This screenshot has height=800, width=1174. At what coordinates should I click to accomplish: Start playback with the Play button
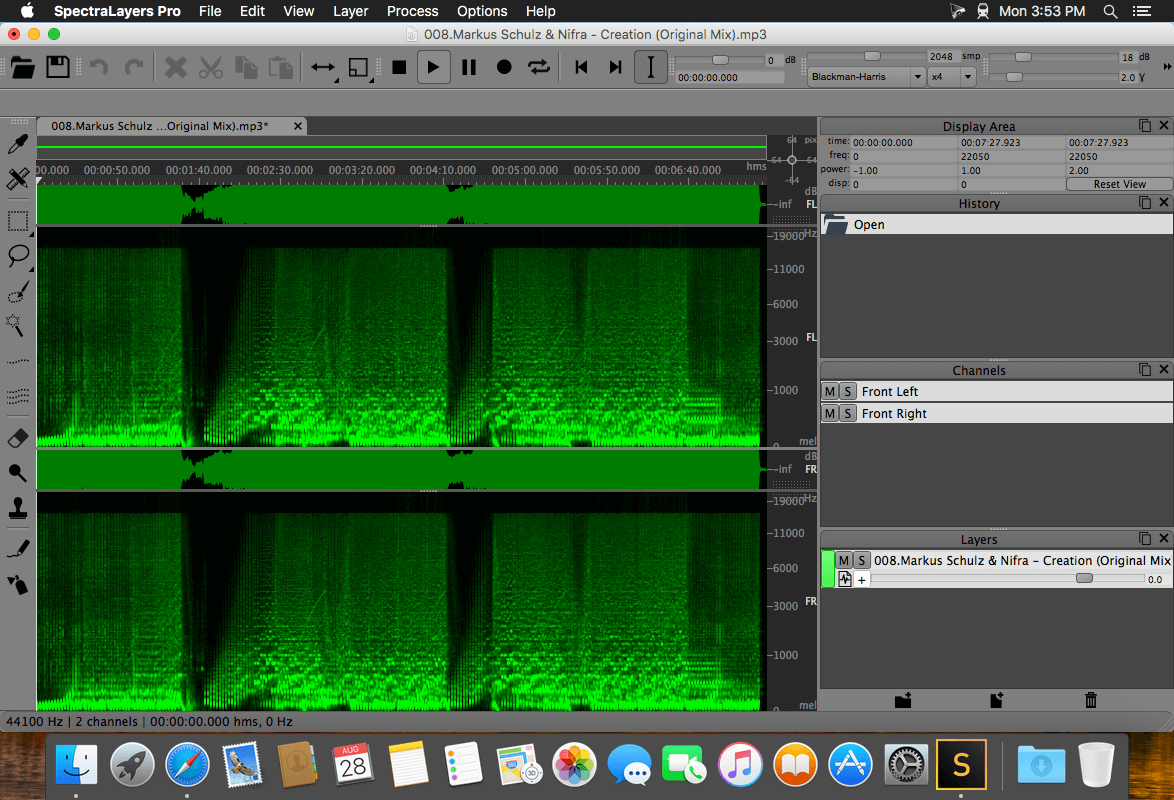point(434,67)
